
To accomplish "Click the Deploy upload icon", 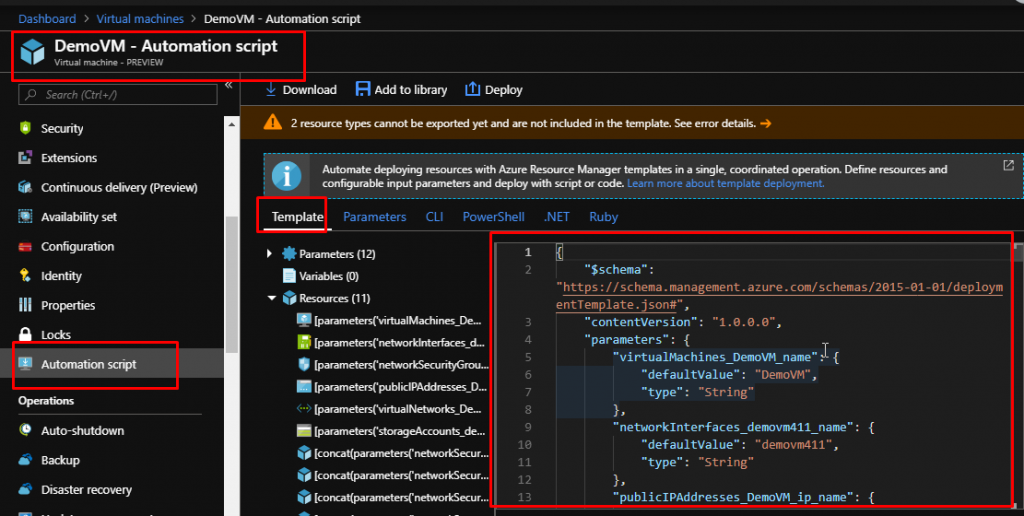I will pyautogui.click(x=472, y=89).
